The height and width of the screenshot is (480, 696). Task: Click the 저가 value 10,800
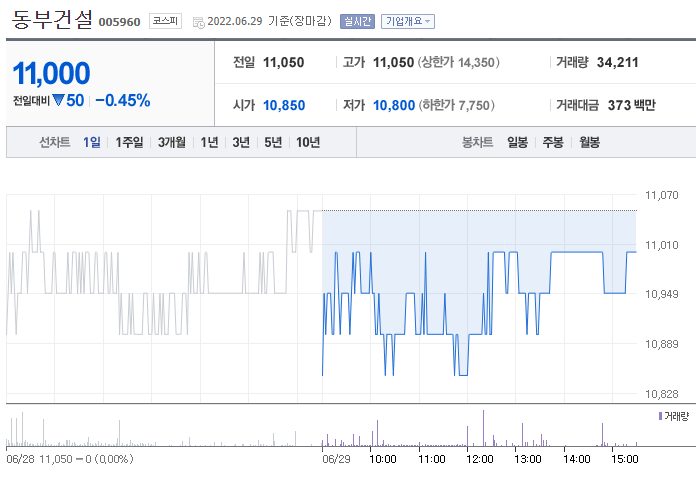coord(394,105)
